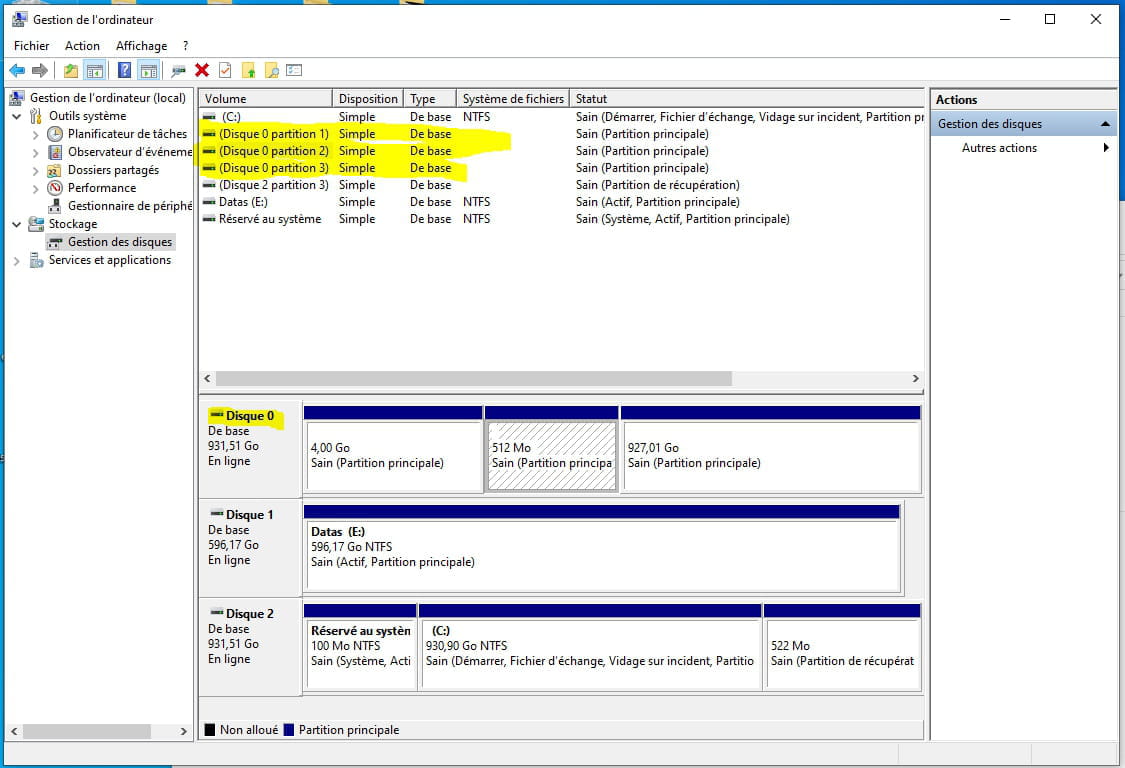Collapse the Outils système tree node
This screenshot has height=768, width=1125.
coord(17,116)
